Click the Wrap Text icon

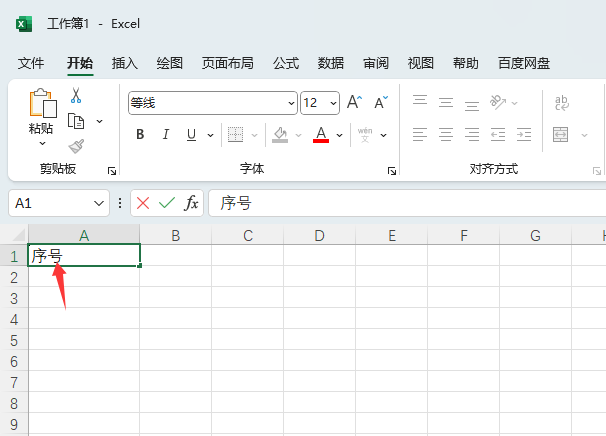pos(562,103)
